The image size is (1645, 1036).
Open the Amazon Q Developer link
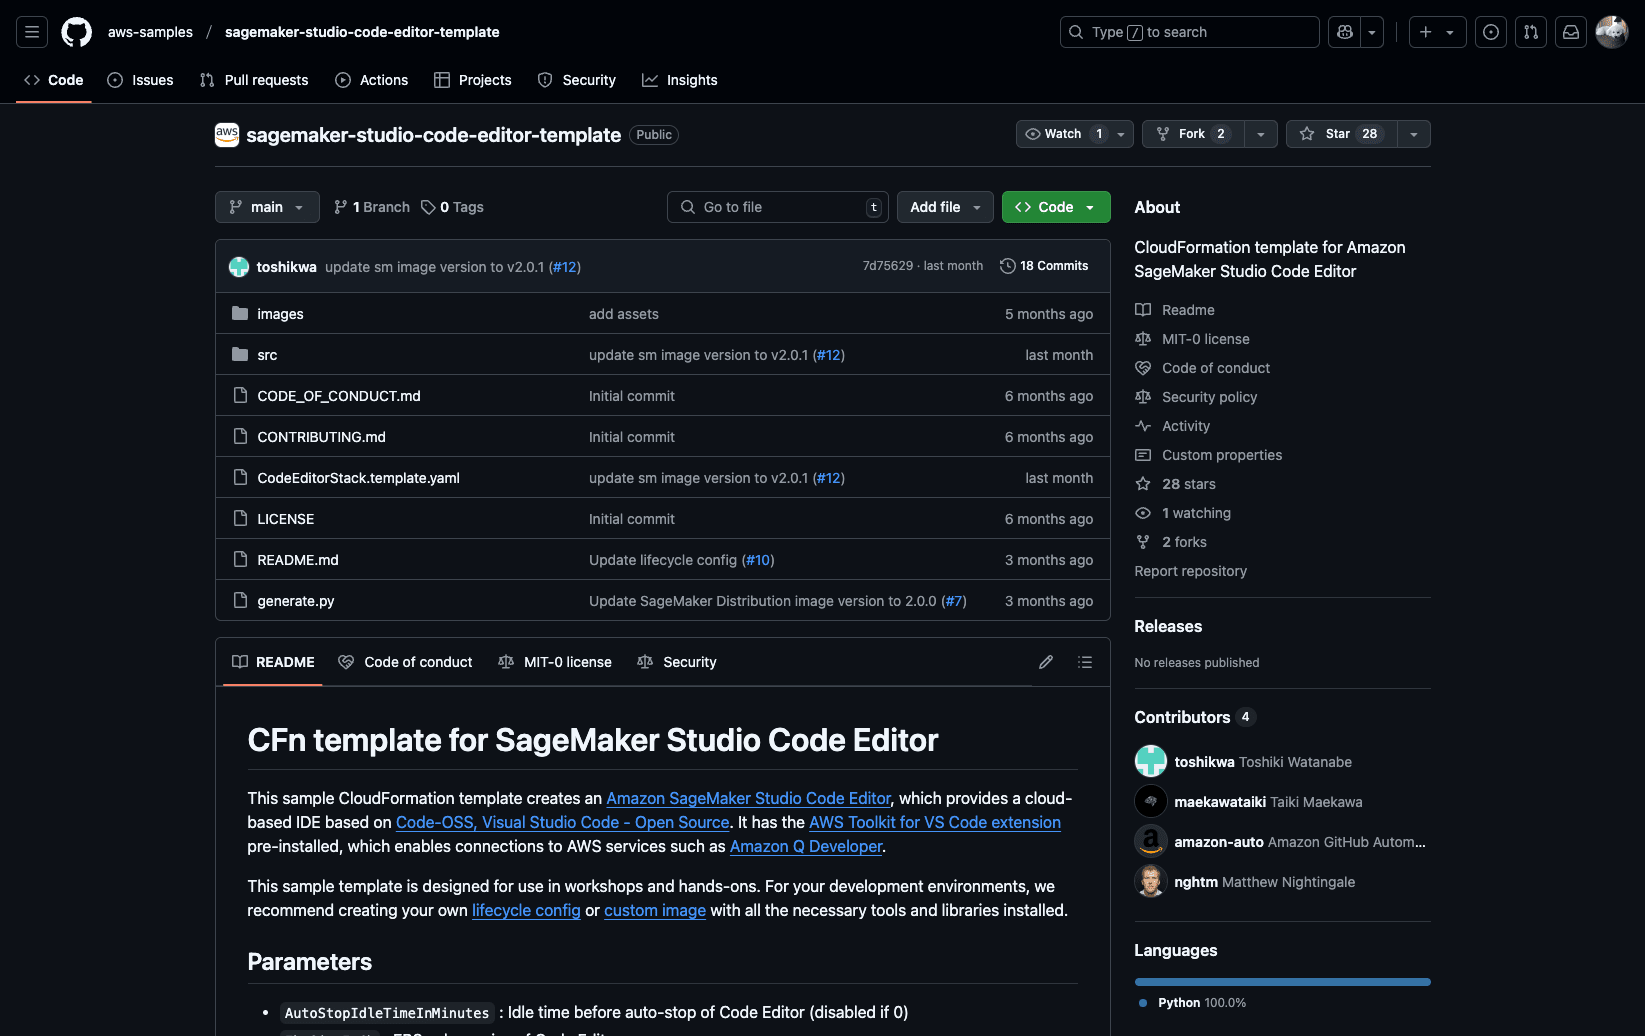[x=806, y=846]
